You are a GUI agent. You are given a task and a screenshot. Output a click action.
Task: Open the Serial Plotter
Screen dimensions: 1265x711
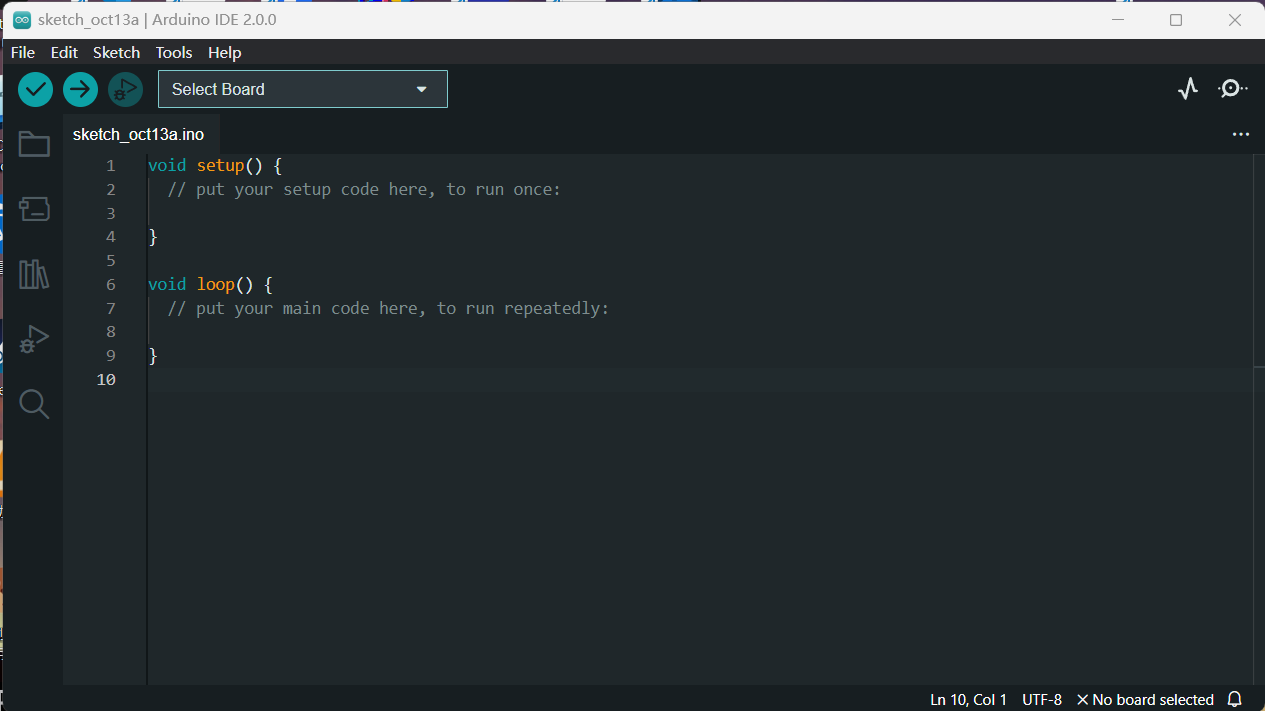tap(1188, 89)
